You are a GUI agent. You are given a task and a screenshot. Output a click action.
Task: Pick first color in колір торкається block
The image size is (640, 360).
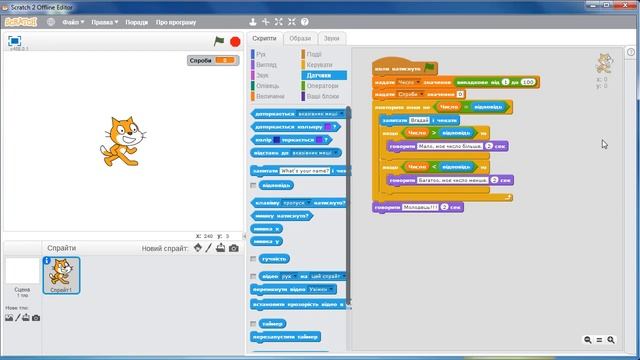click(276, 140)
